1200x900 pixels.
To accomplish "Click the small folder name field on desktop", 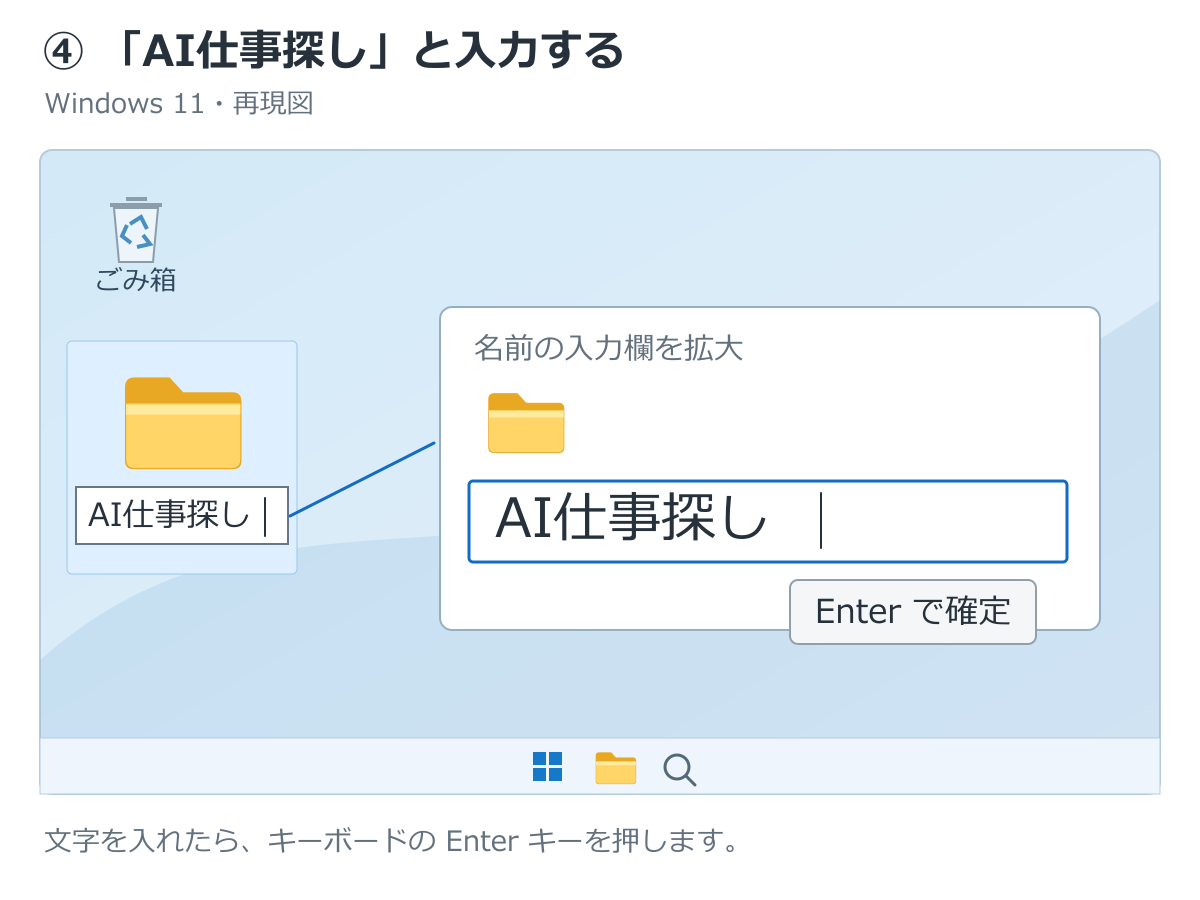I will [x=182, y=516].
